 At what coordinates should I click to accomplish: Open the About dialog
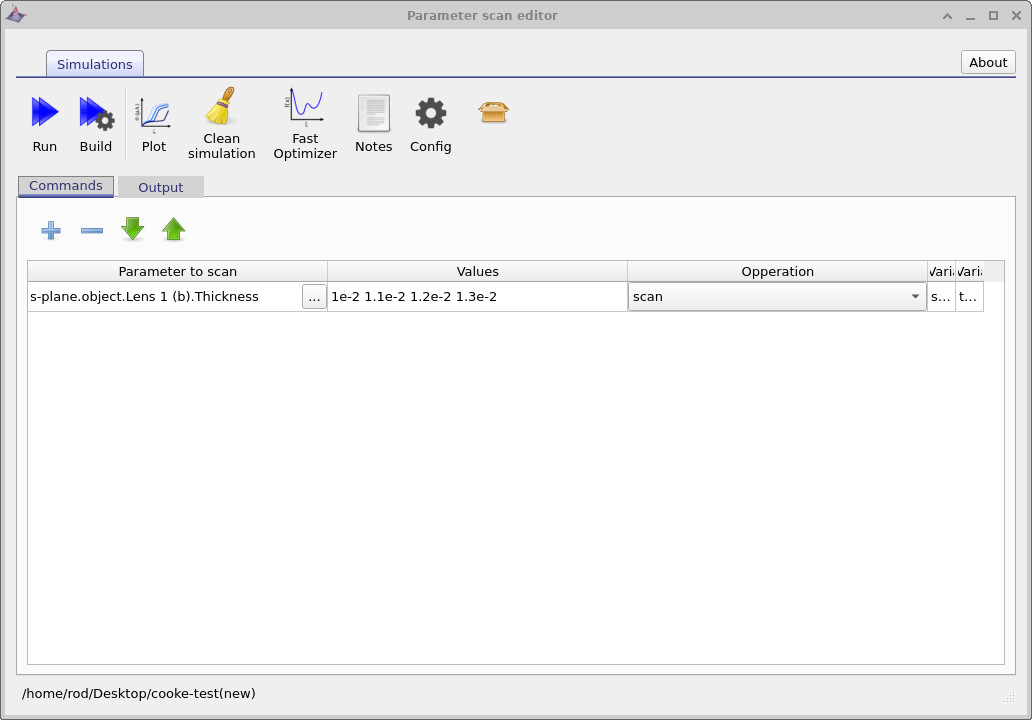click(987, 62)
